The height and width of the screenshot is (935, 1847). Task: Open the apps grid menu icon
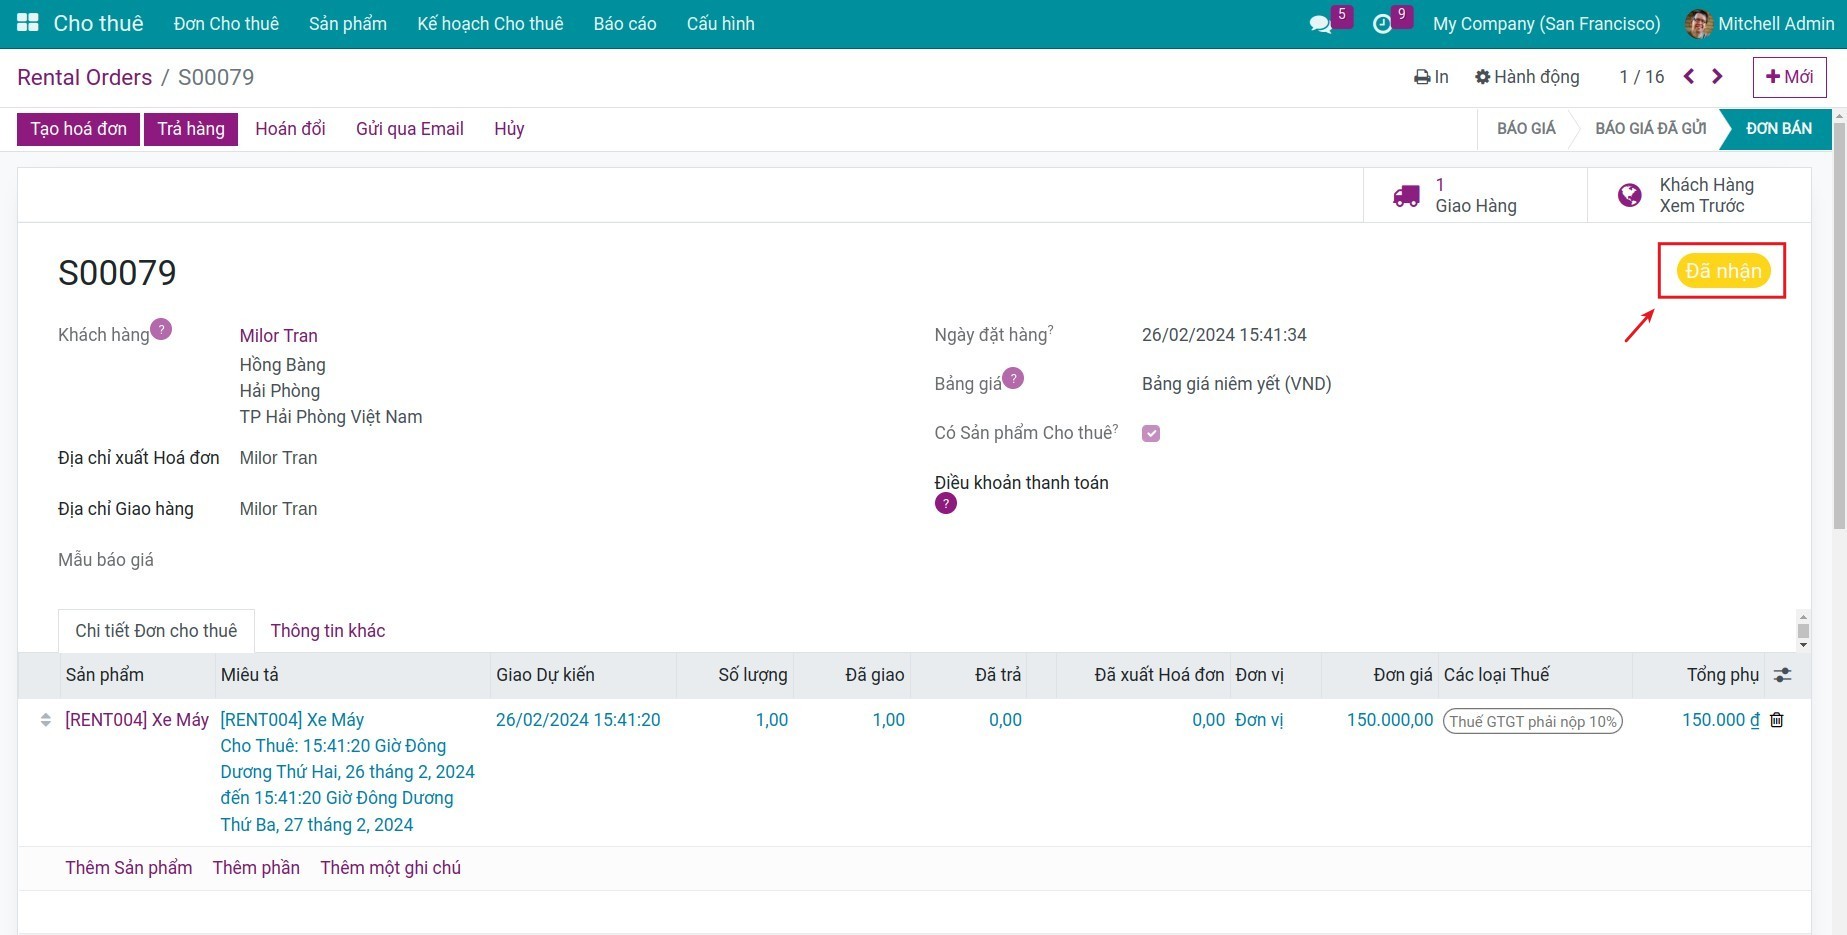coord(28,23)
